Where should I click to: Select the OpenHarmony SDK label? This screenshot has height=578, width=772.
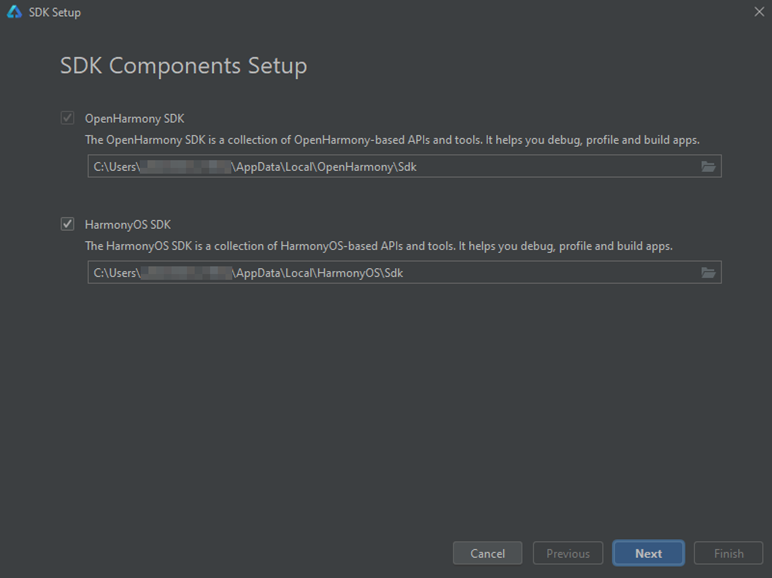point(134,119)
